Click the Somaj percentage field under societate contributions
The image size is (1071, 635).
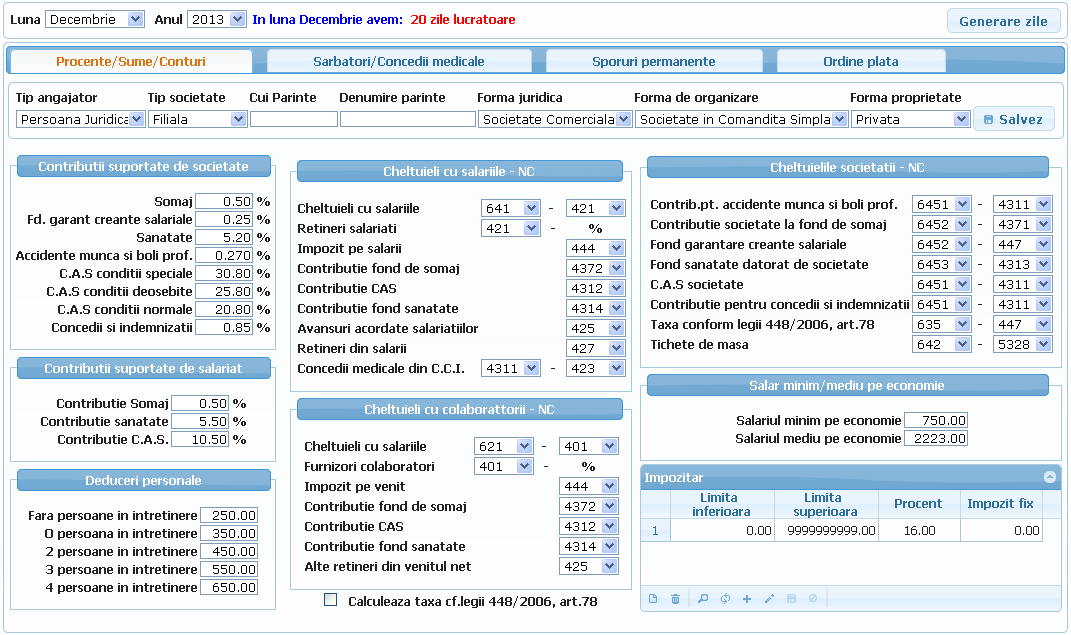[224, 201]
